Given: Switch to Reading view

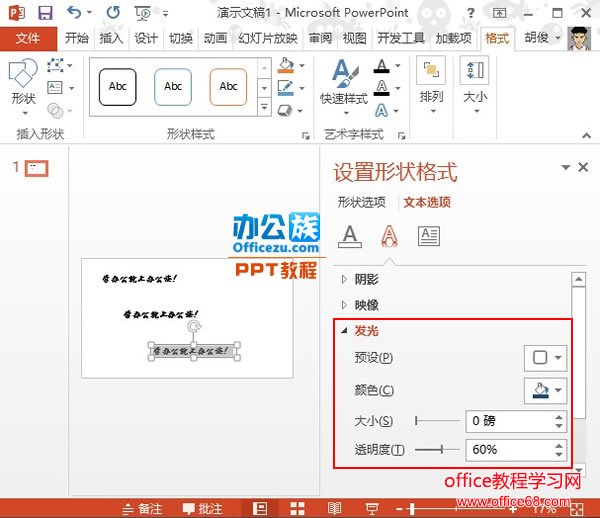Looking at the screenshot, I should 334,508.
